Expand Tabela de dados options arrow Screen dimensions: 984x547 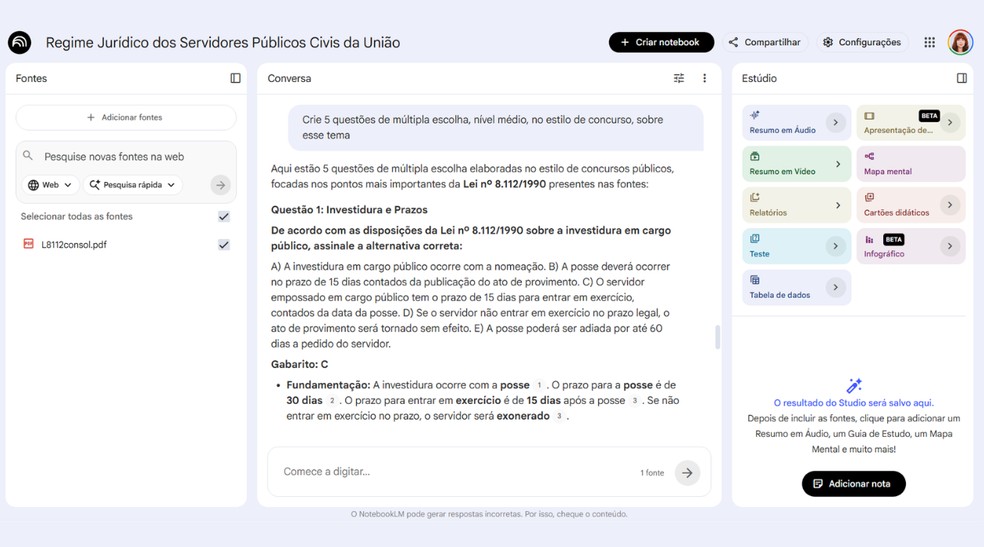pyautogui.click(x=835, y=287)
